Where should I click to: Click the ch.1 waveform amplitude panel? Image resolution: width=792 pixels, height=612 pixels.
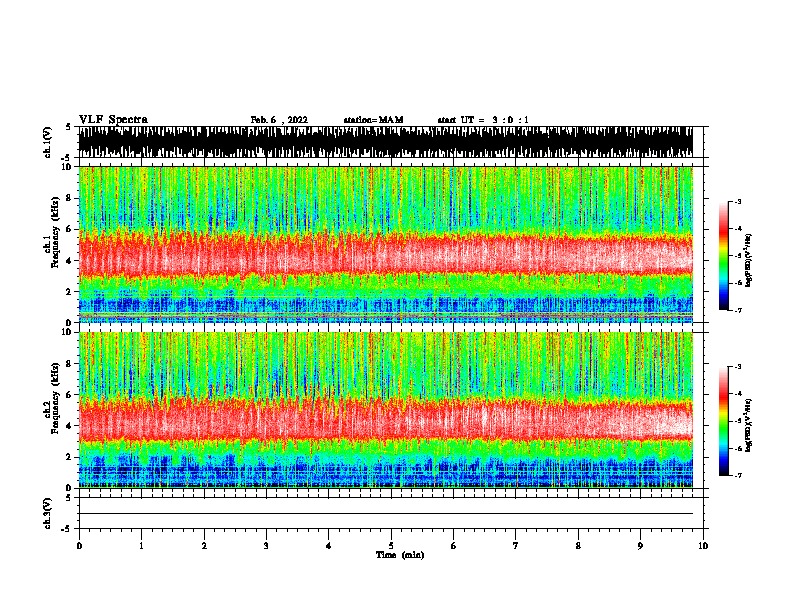385,142
